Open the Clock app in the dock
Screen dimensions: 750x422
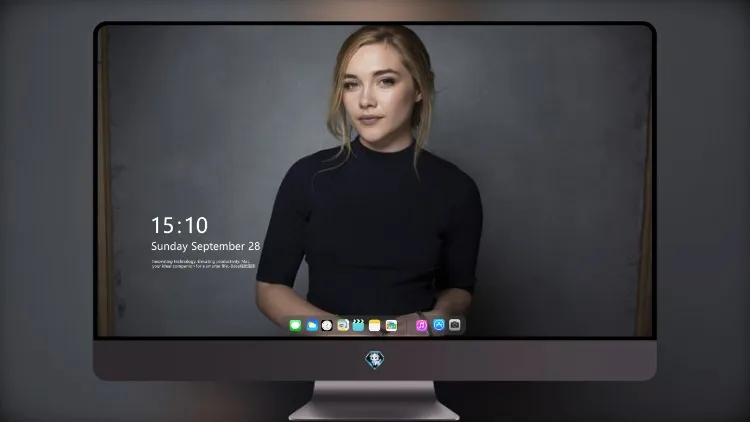coord(327,326)
